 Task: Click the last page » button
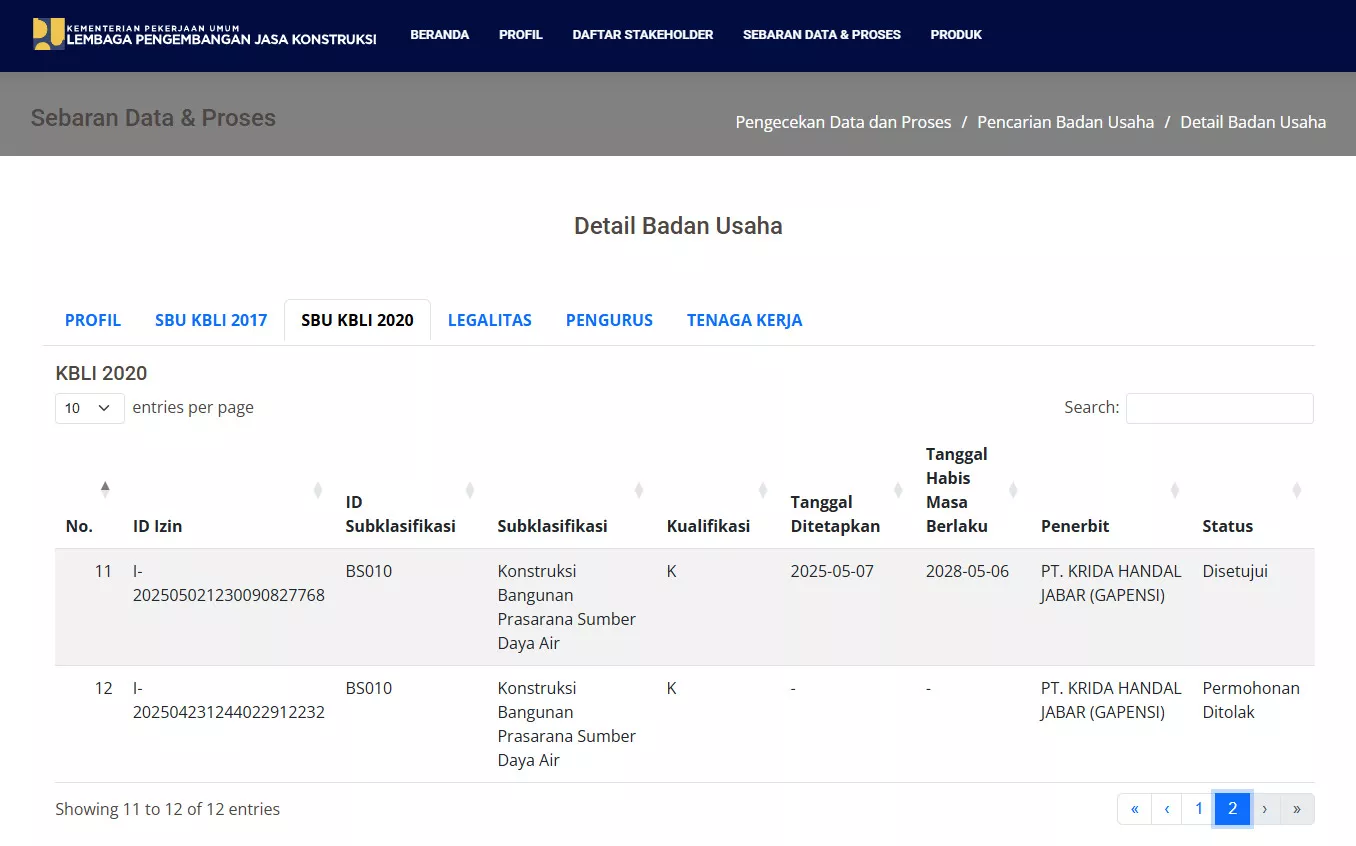pyautogui.click(x=1297, y=809)
